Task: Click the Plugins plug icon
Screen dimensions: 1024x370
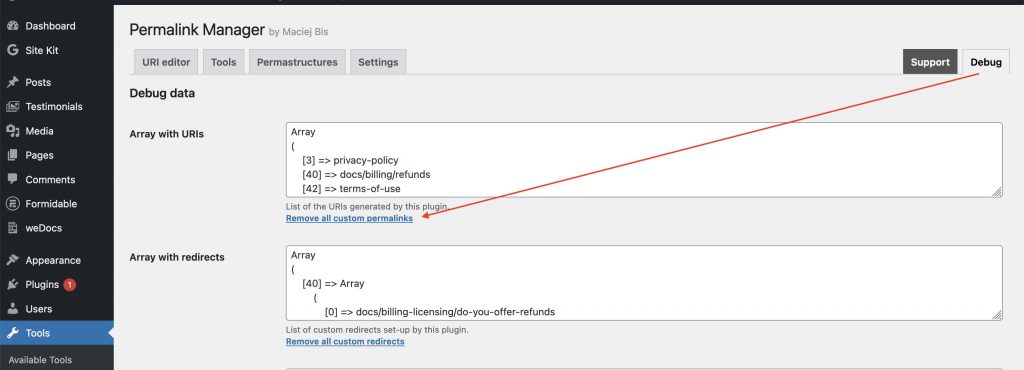Action: (12, 285)
